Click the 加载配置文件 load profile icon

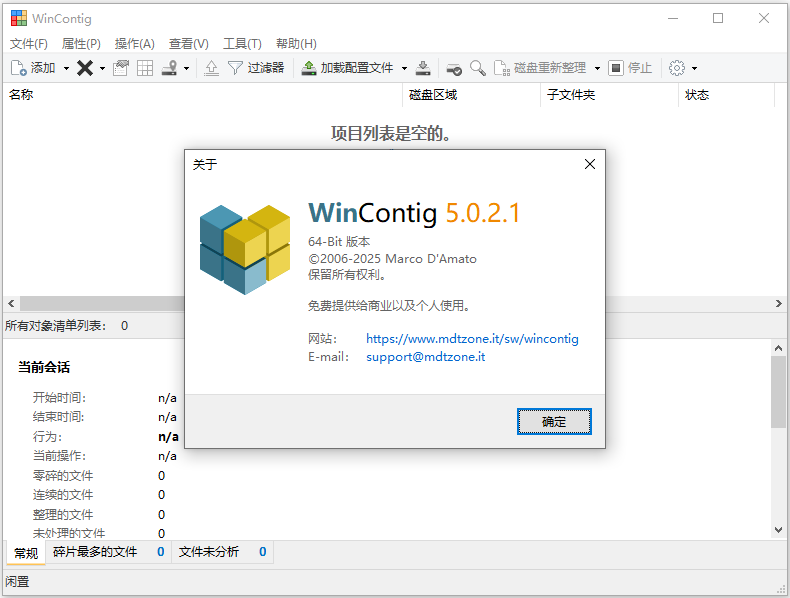[309, 68]
